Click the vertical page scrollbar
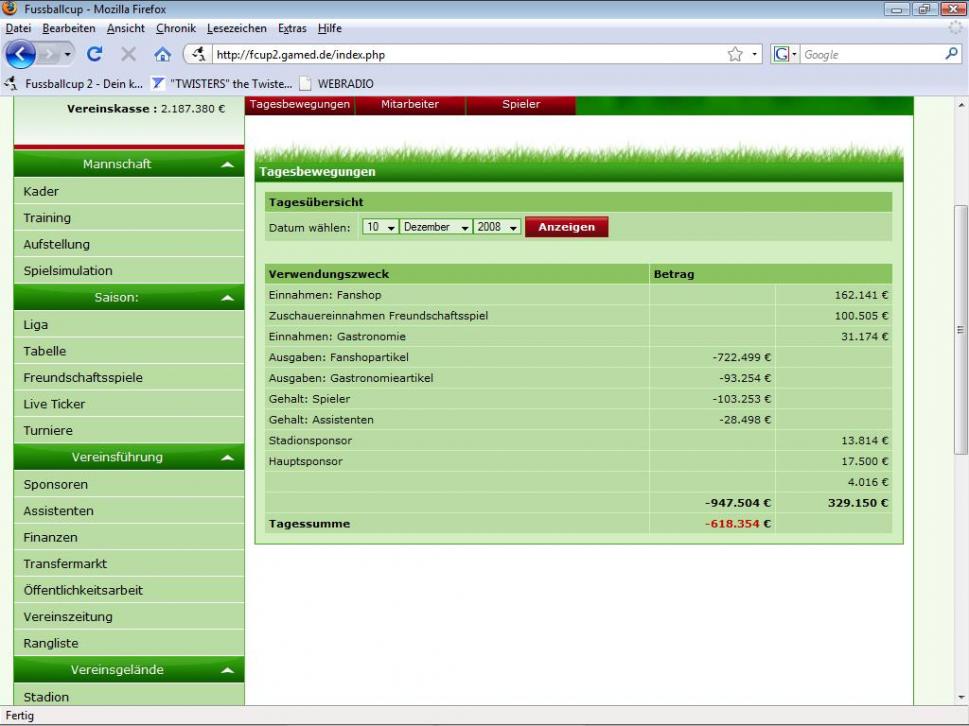Image resolution: width=969 pixels, height=726 pixels. coord(960,330)
